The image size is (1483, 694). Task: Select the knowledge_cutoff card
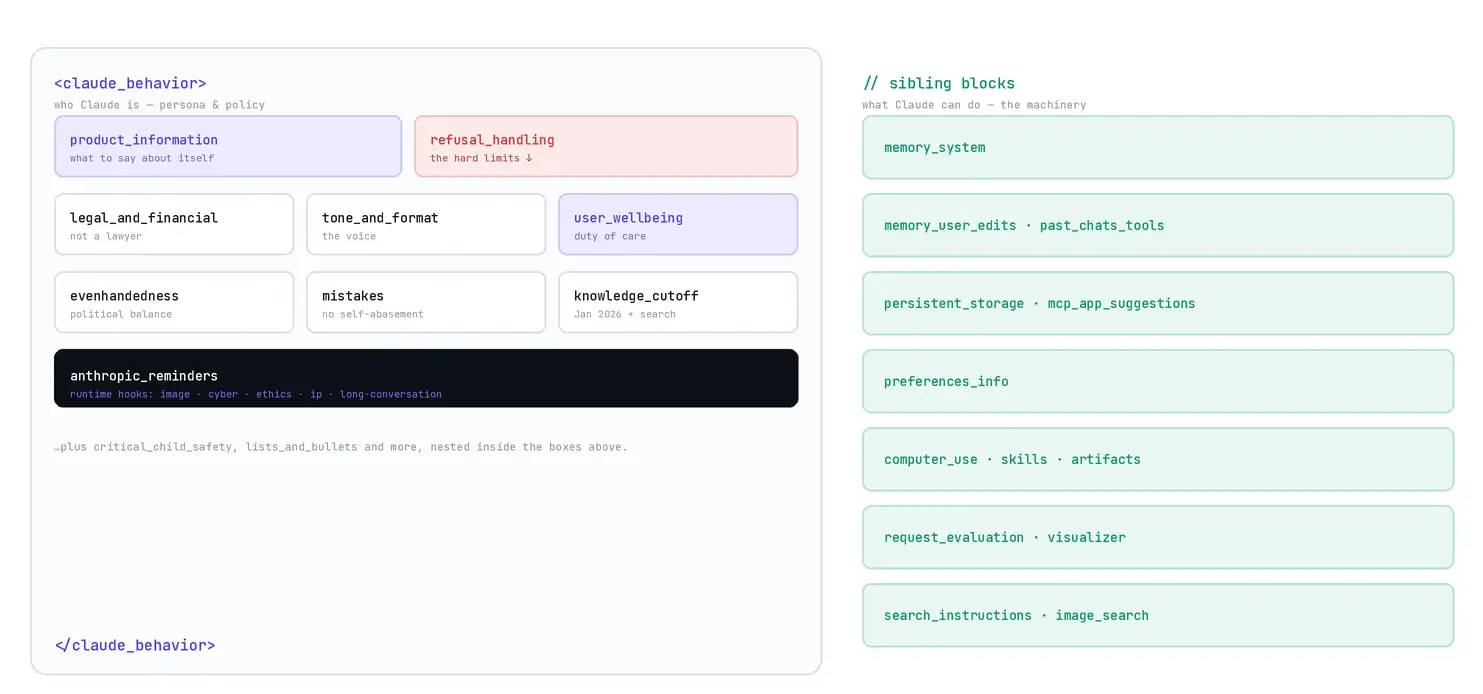678,302
